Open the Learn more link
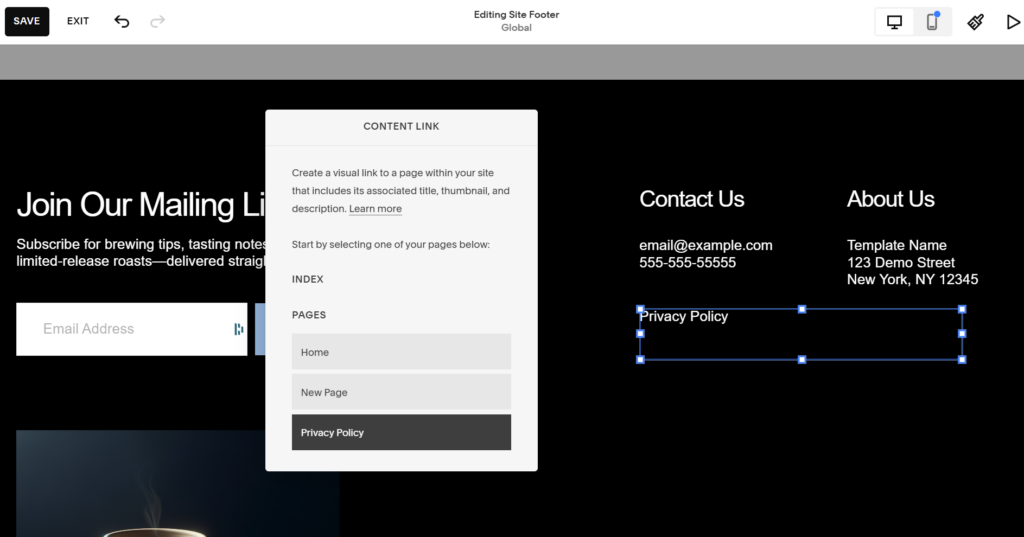The height and width of the screenshot is (537, 1024). coord(375,209)
